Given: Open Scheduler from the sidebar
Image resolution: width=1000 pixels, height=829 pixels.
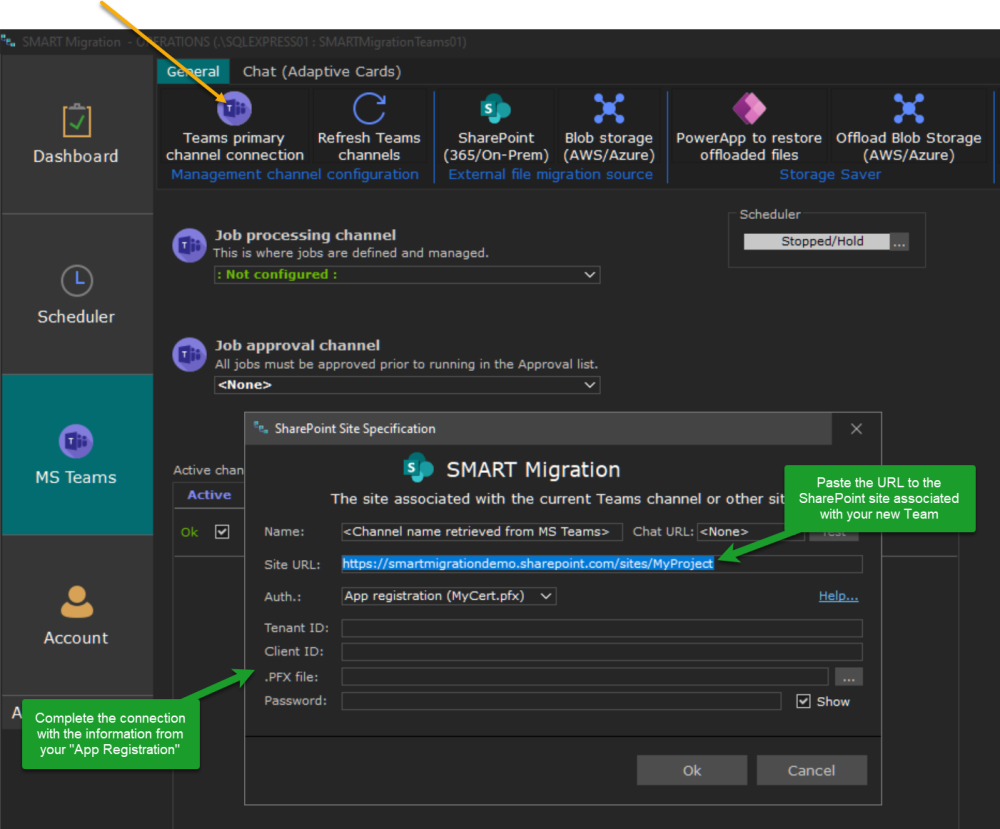Looking at the screenshot, I should tap(77, 295).
